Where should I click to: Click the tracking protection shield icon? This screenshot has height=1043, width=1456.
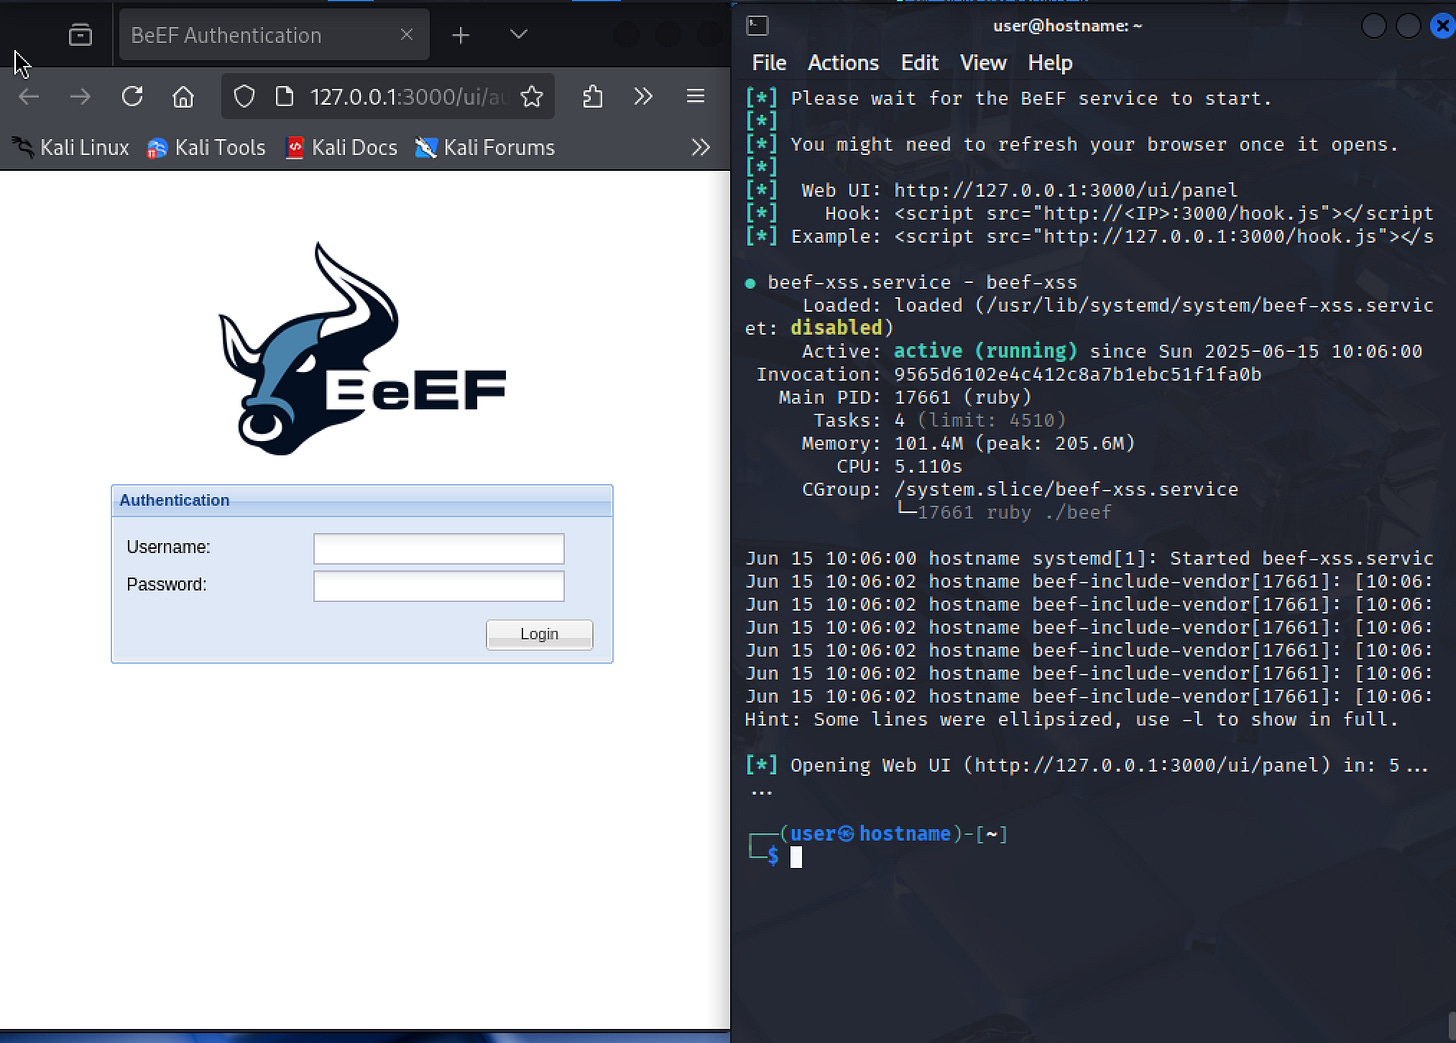(244, 96)
